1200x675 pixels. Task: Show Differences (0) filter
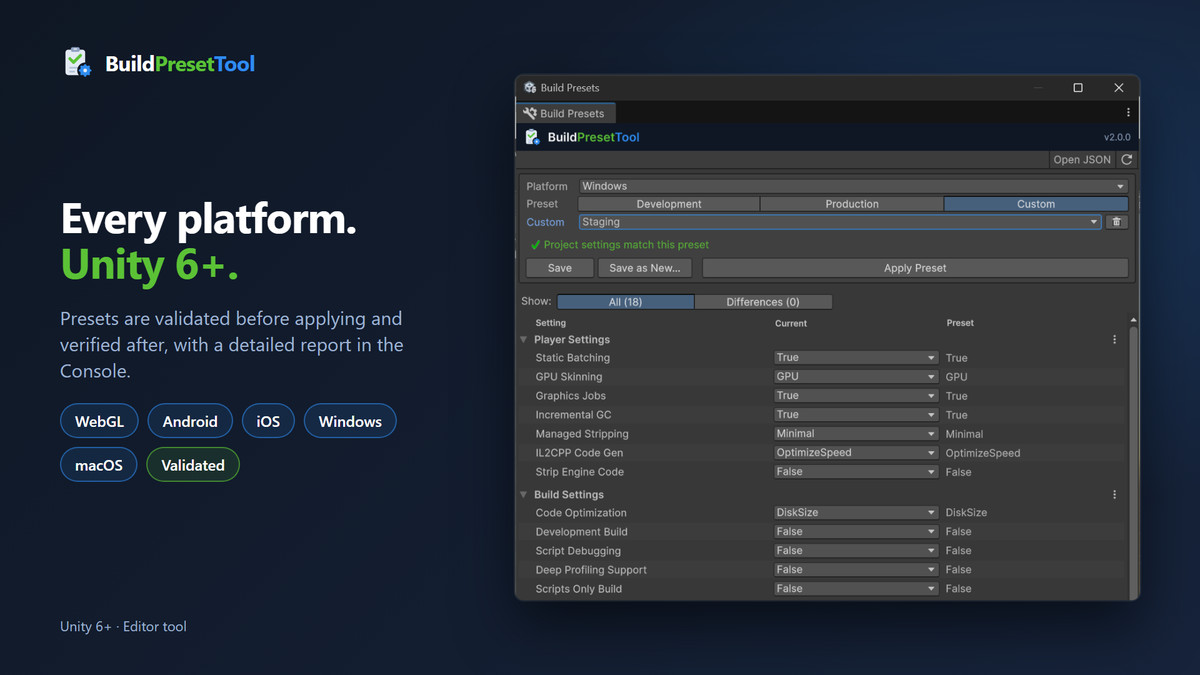(x=763, y=302)
